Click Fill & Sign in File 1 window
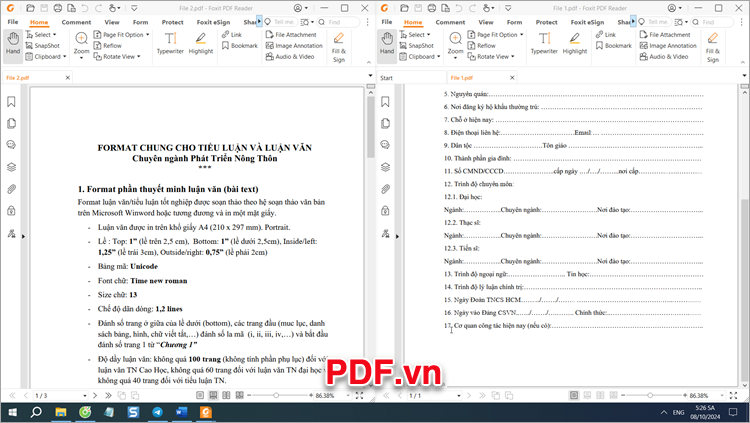This screenshot has height=423, width=750. click(713, 47)
